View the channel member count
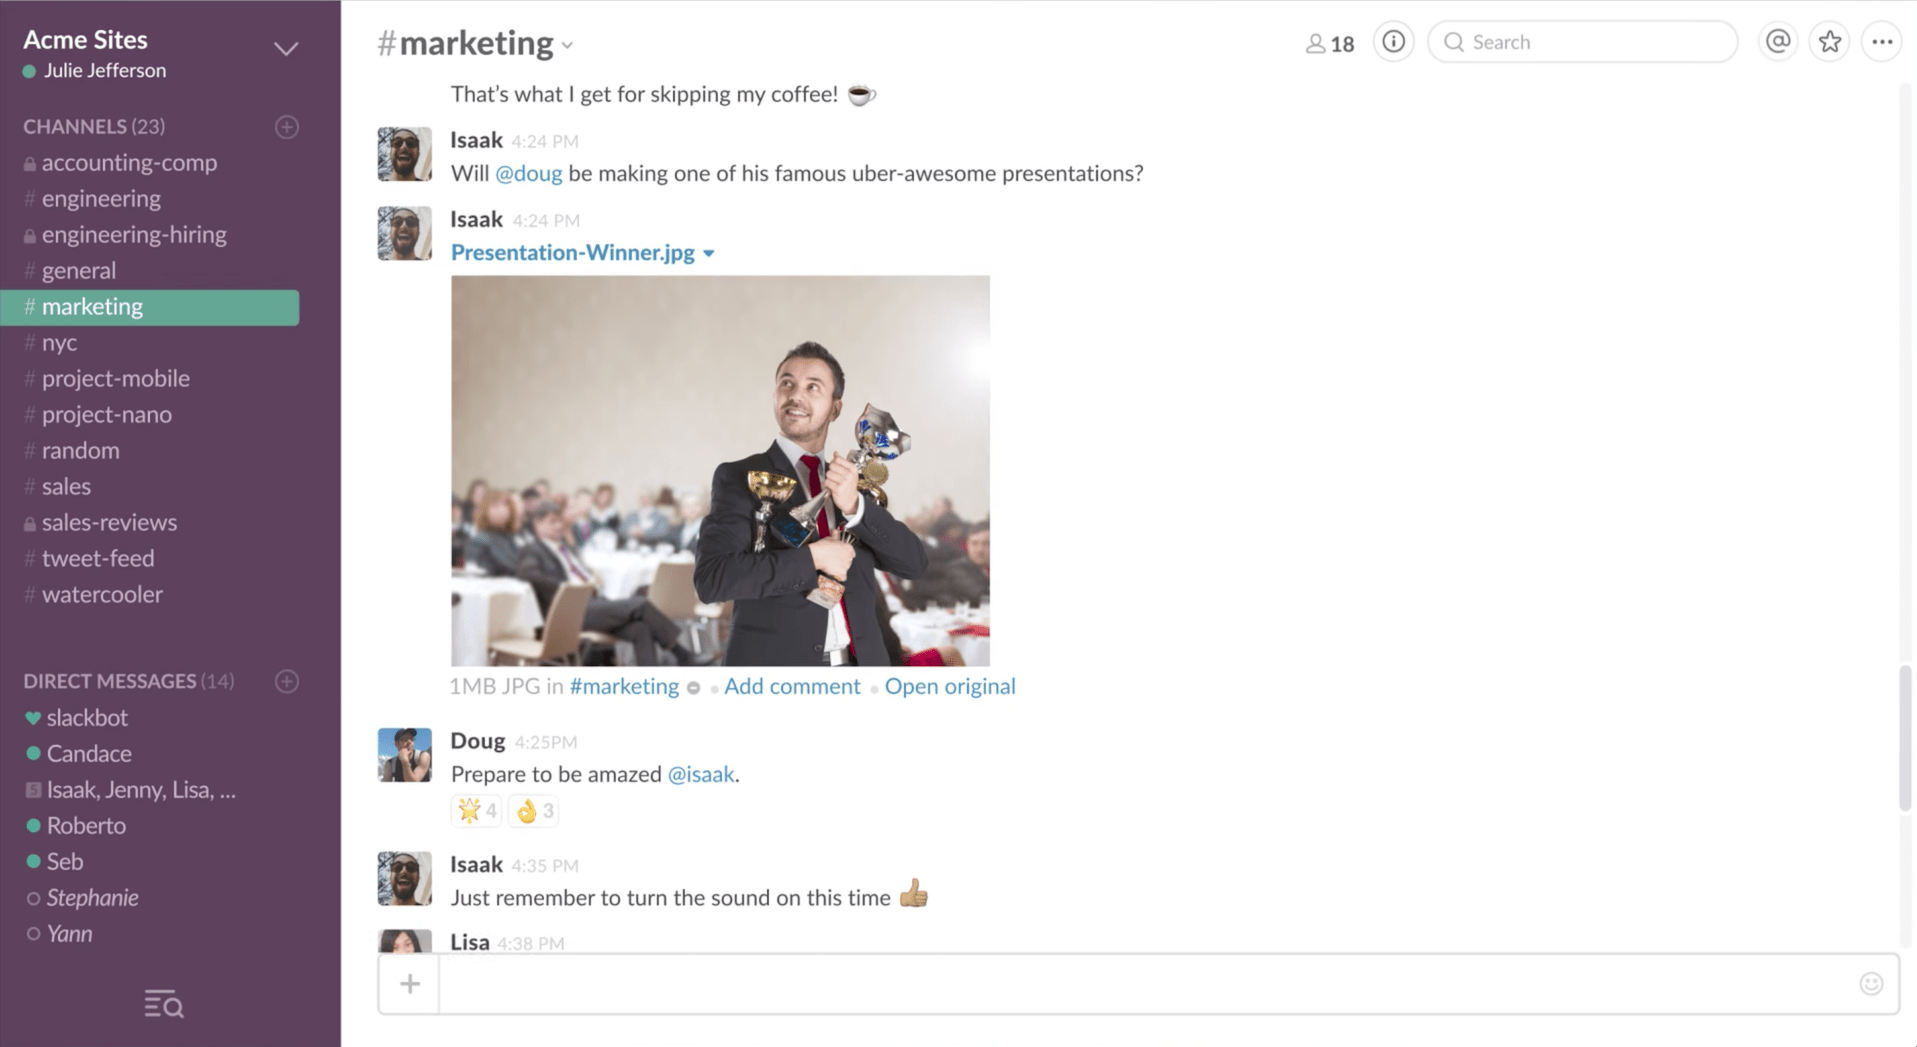 point(1329,43)
